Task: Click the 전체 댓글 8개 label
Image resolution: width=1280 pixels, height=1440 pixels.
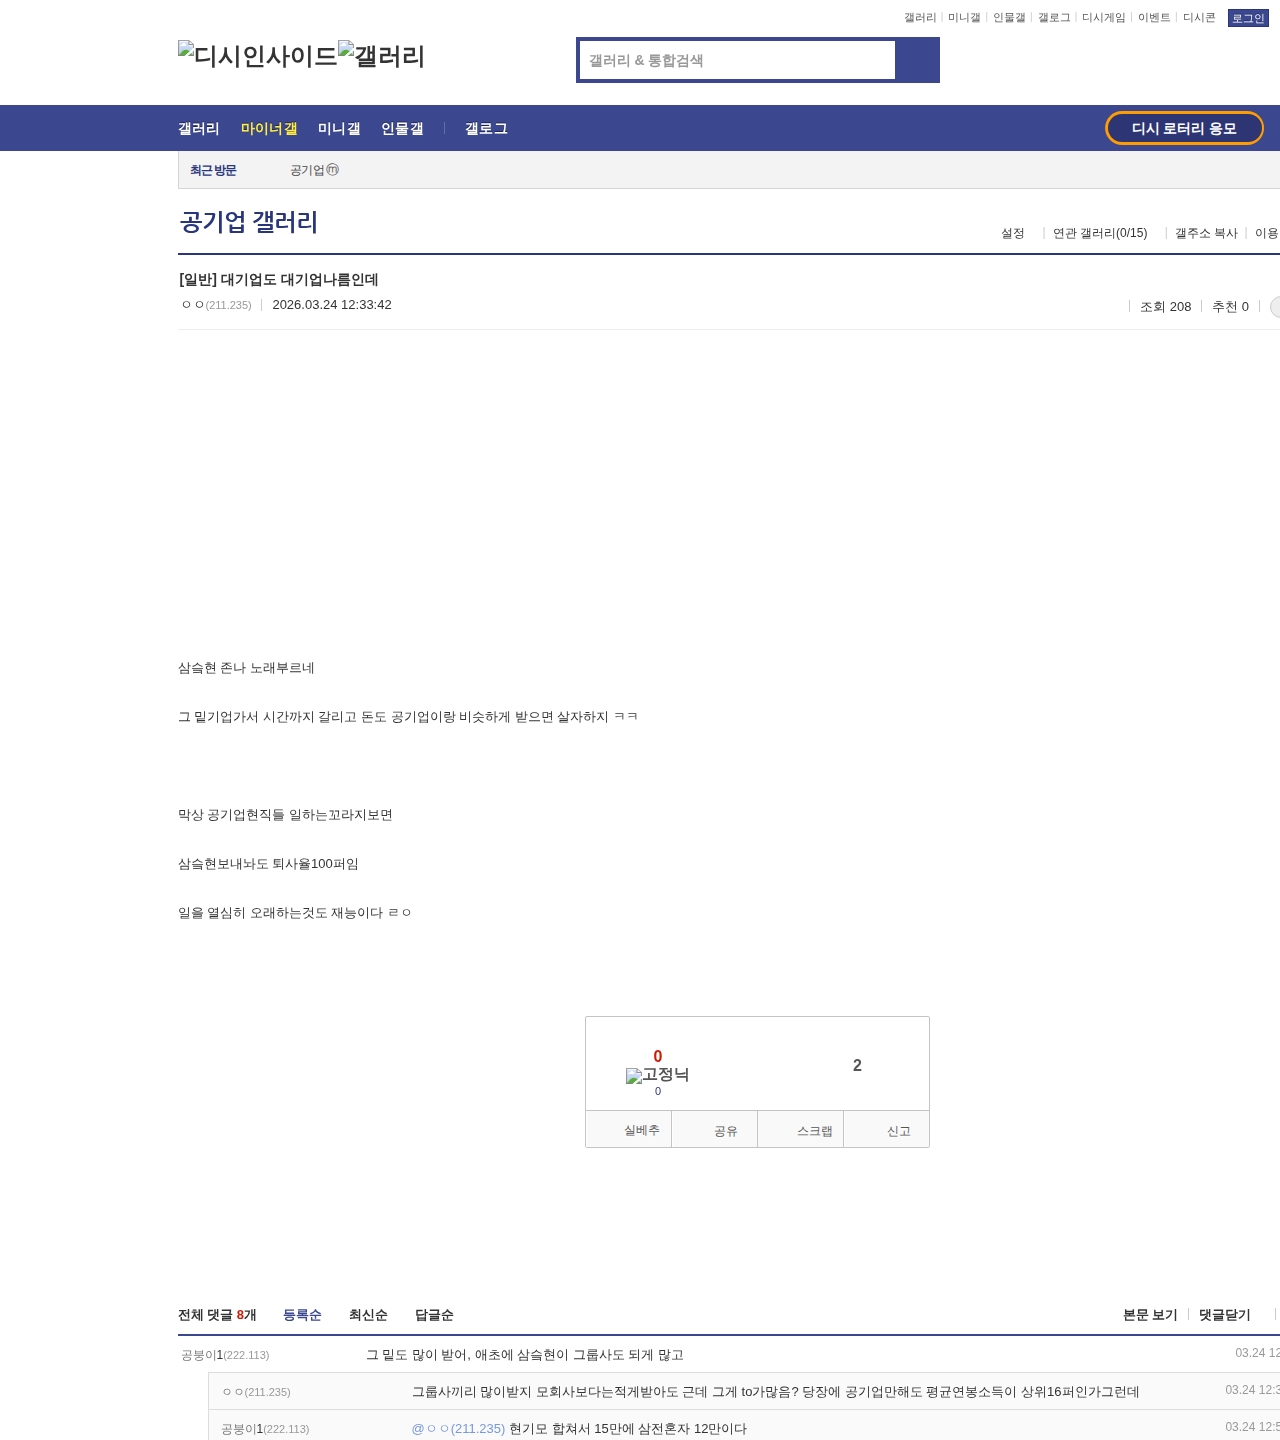Action: 217,1315
